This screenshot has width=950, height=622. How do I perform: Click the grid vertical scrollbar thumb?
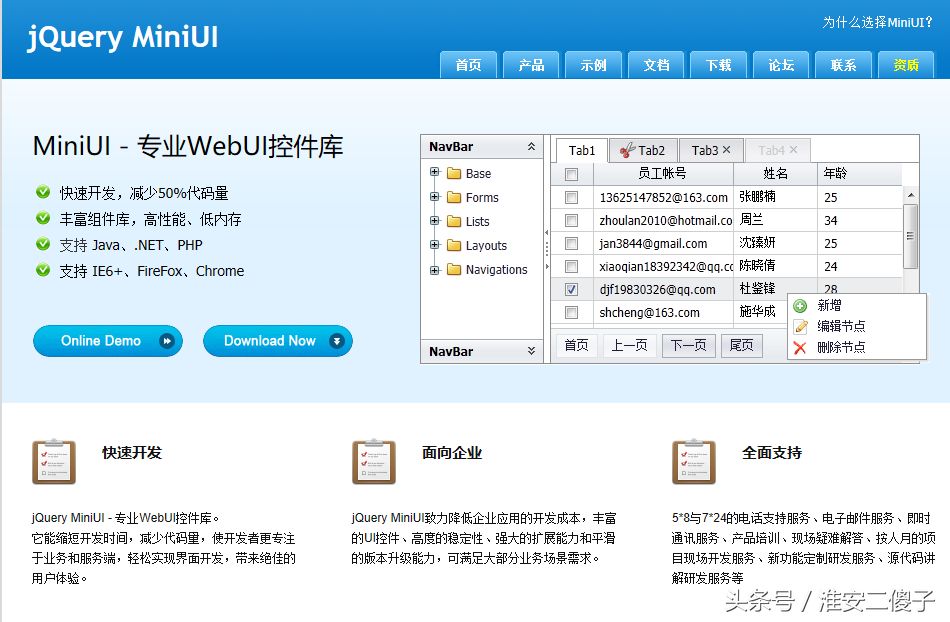(910, 236)
